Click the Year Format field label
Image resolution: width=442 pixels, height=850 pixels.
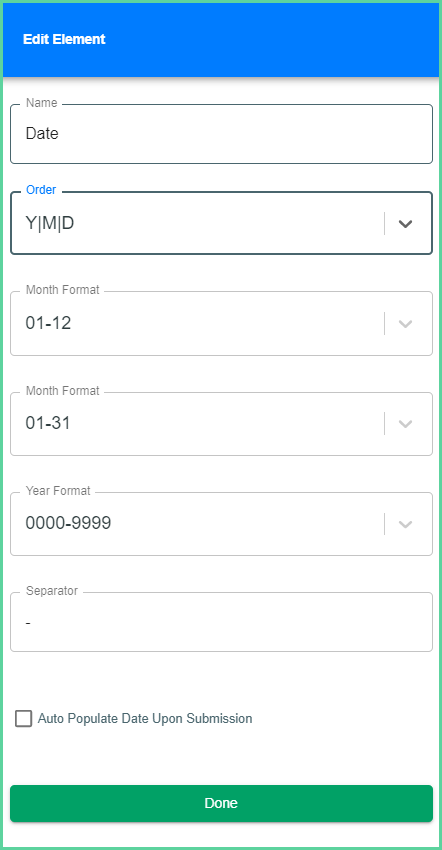coord(58,491)
